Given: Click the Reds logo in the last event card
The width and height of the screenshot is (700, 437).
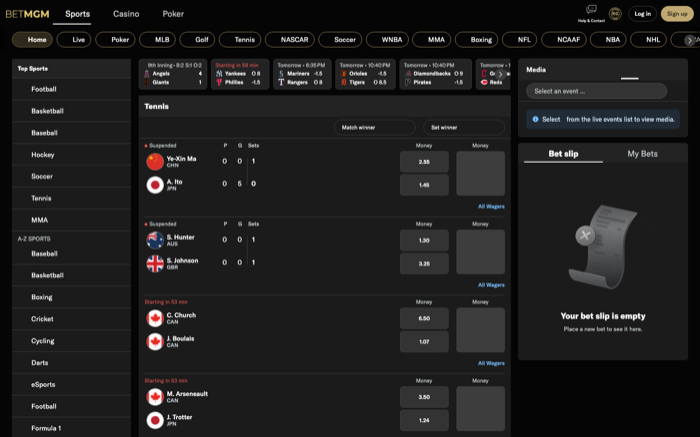Looking at the screenshot, I should click(x=484, y=82).
